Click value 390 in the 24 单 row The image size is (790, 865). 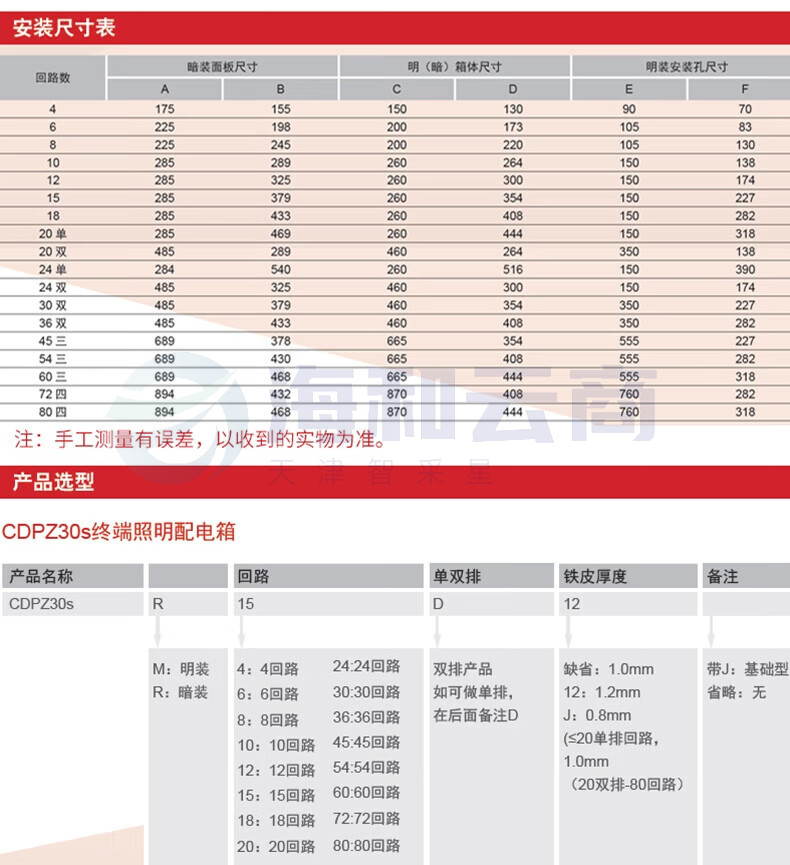[x=745, y=269]
